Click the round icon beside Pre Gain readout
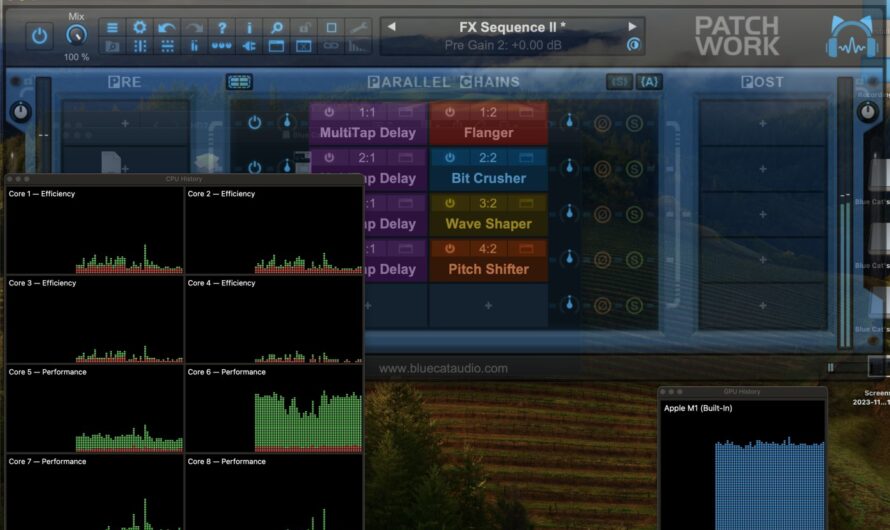This screenshot has width=890, height=530. click(633, 44)
